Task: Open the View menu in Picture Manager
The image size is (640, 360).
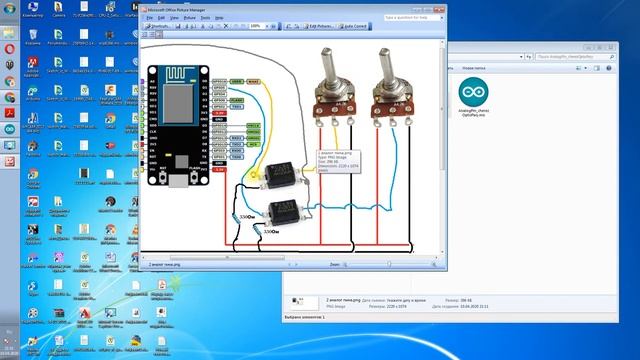Action: (x=174, y=18)
